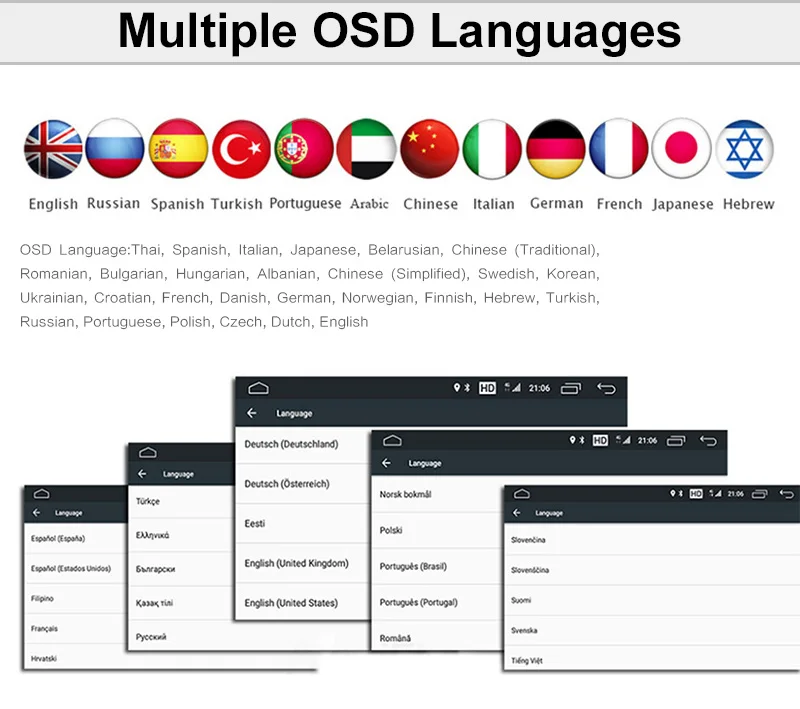Screen dimensions: 800x709
Task: Click the Hebrew Israel flag icon
Action: coord(744,149)
